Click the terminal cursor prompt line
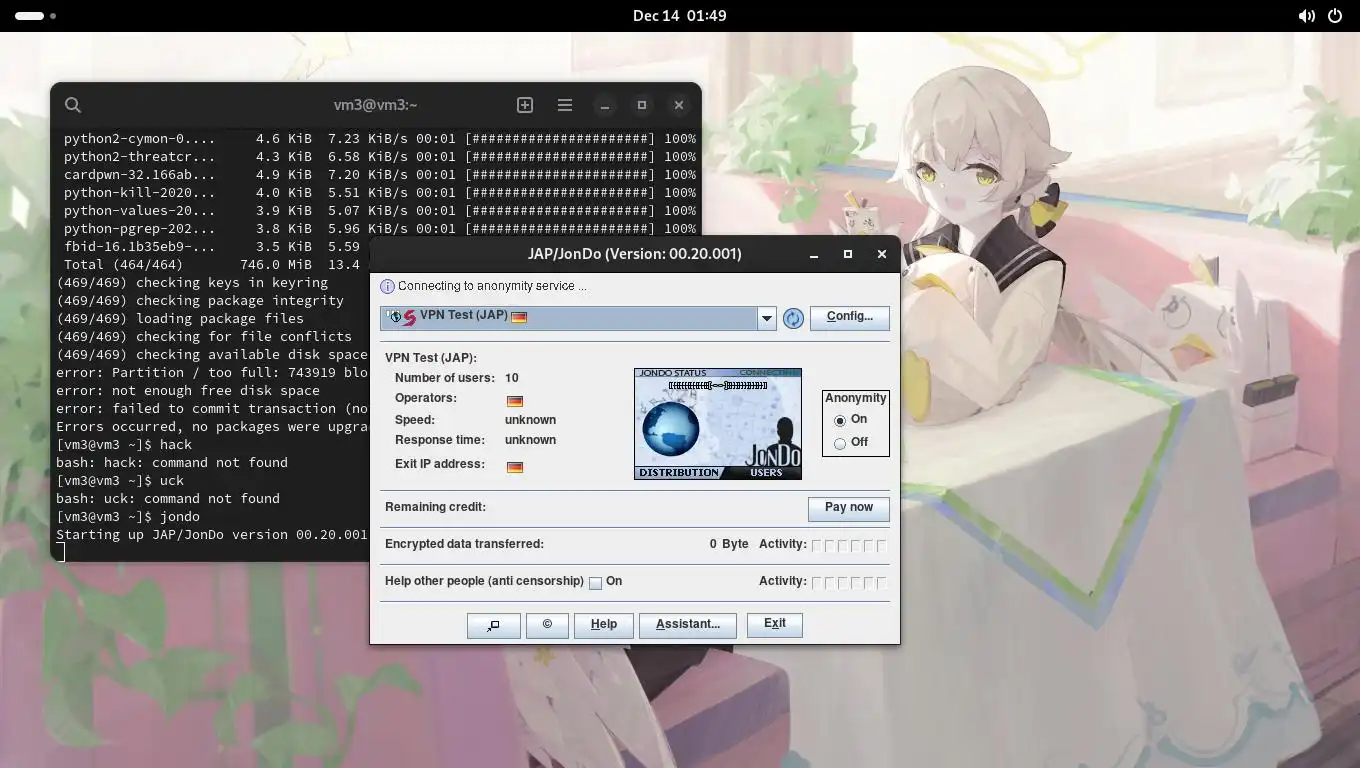Image resolution: width=1360 pixels, height=768 pixels. (x=61, y=552)
